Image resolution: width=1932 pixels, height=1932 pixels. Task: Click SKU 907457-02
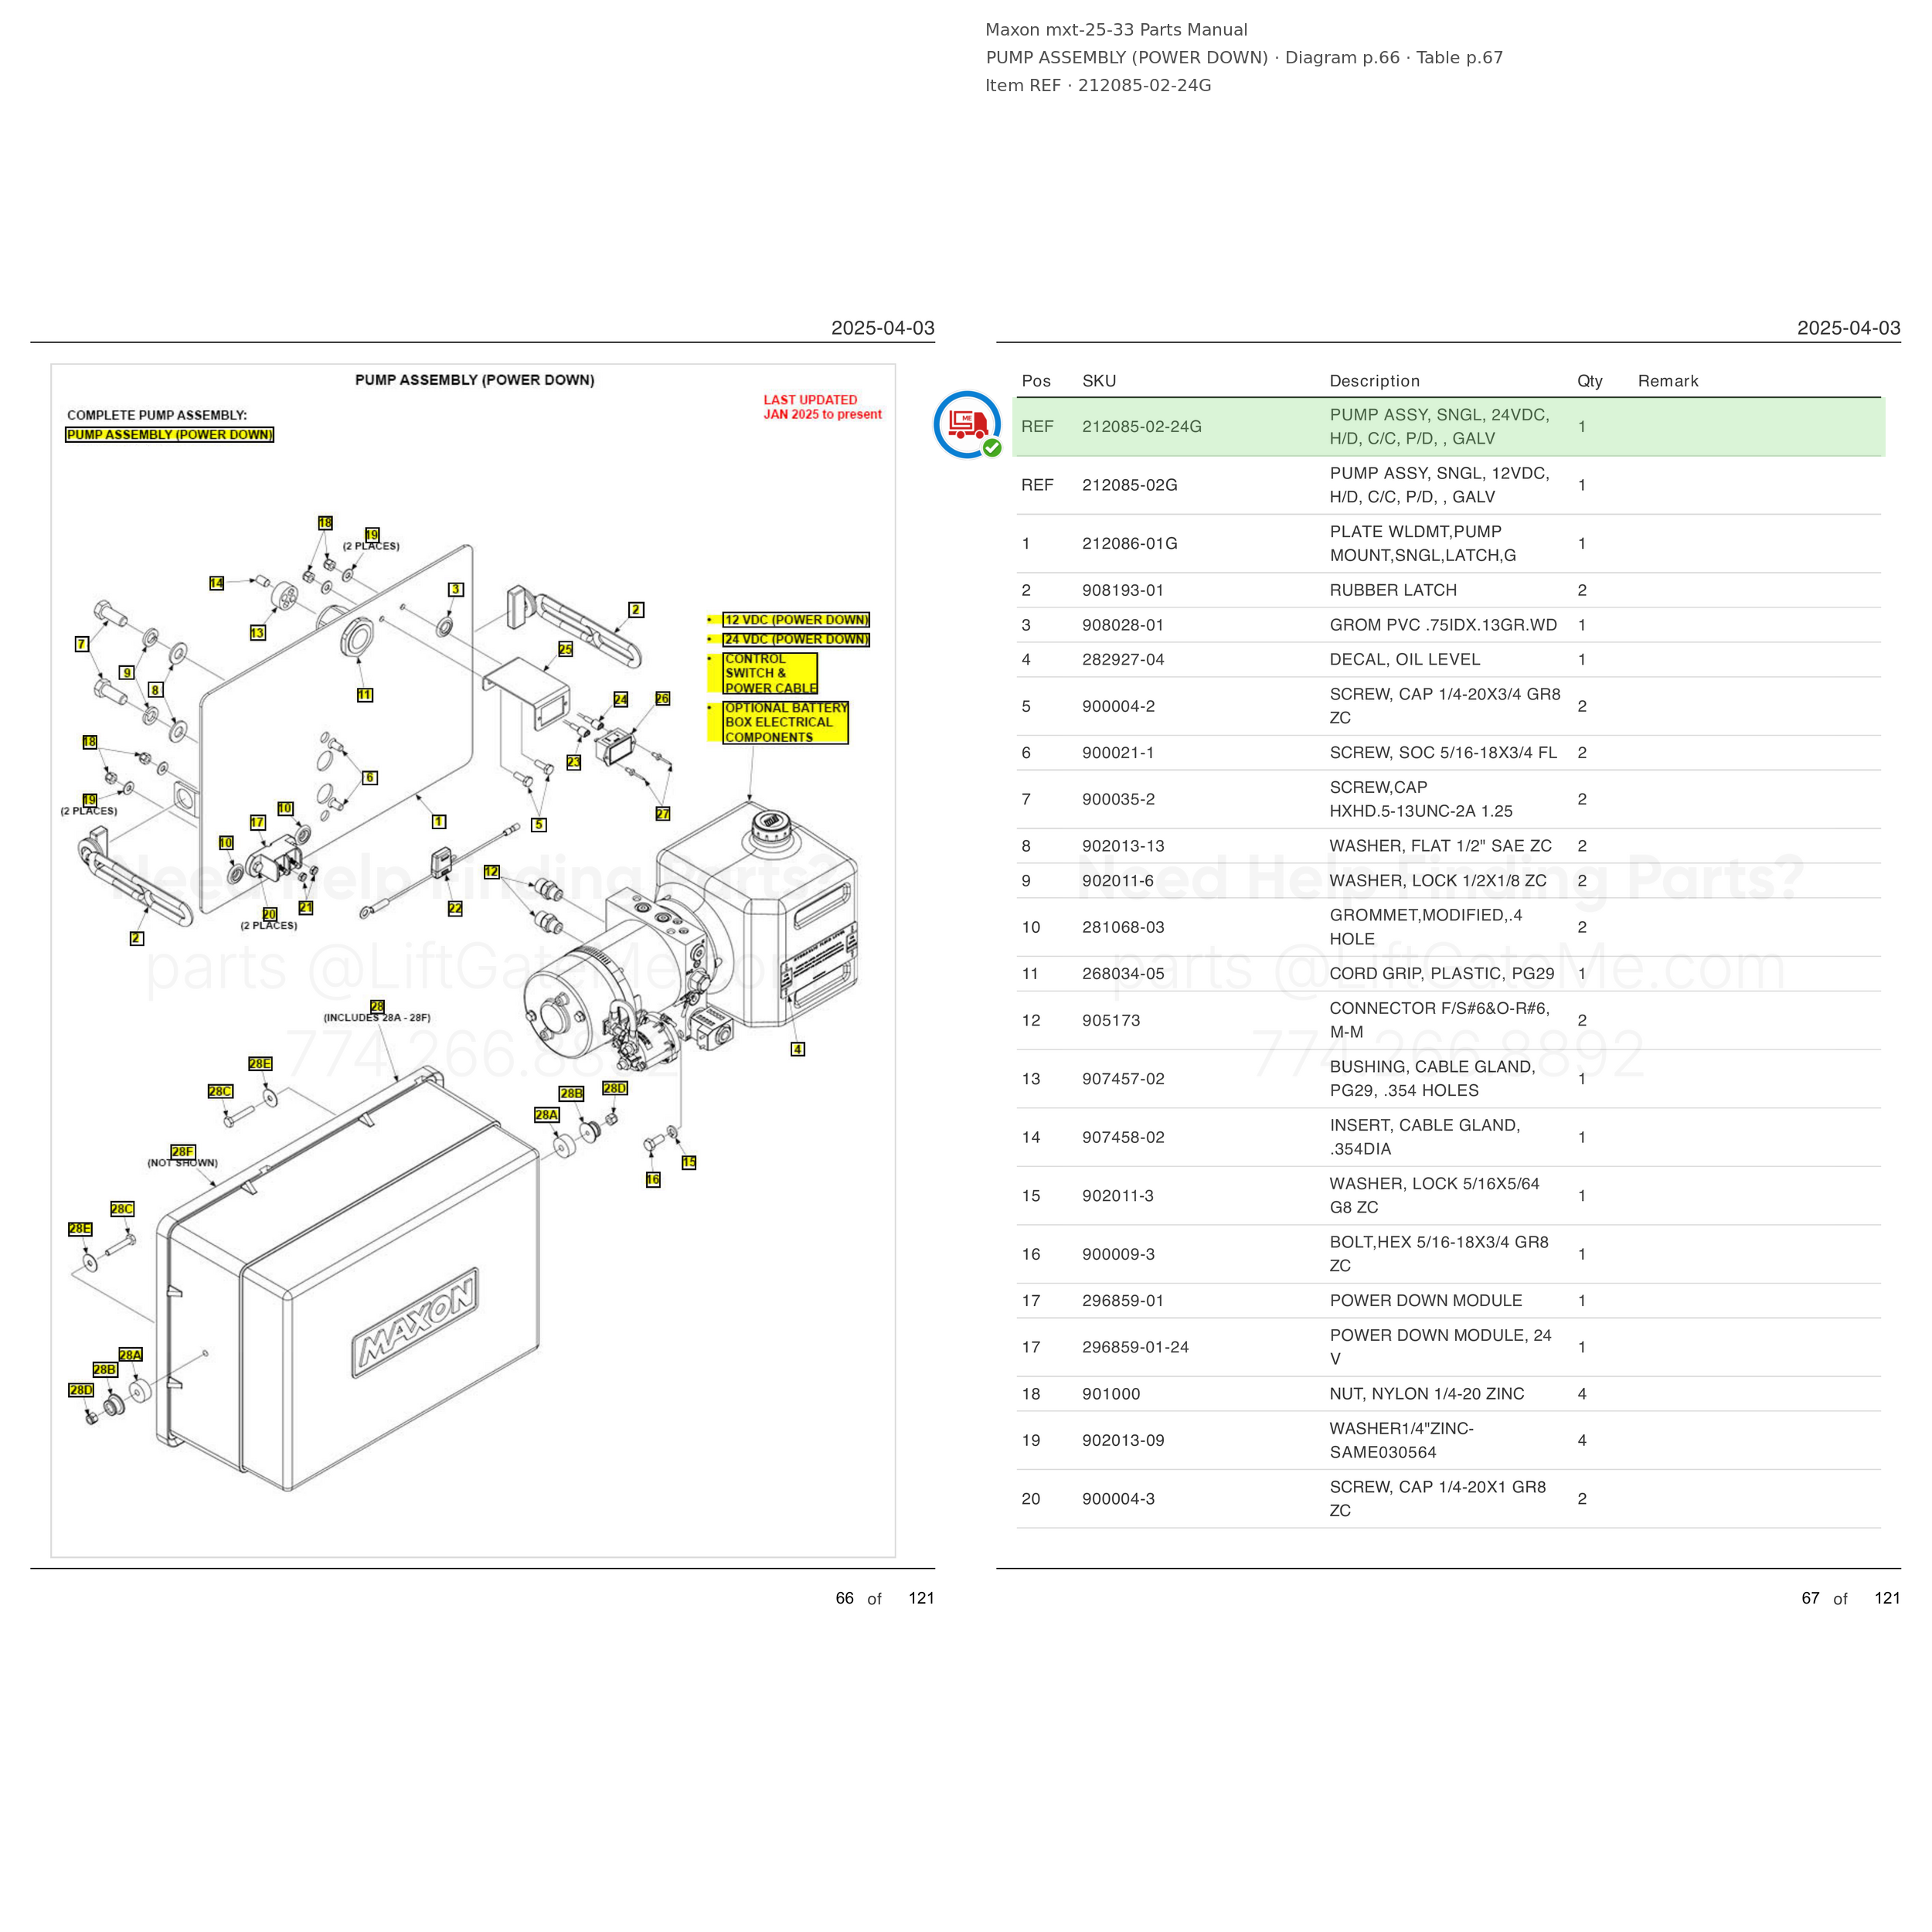[x=1123, y=1079]
